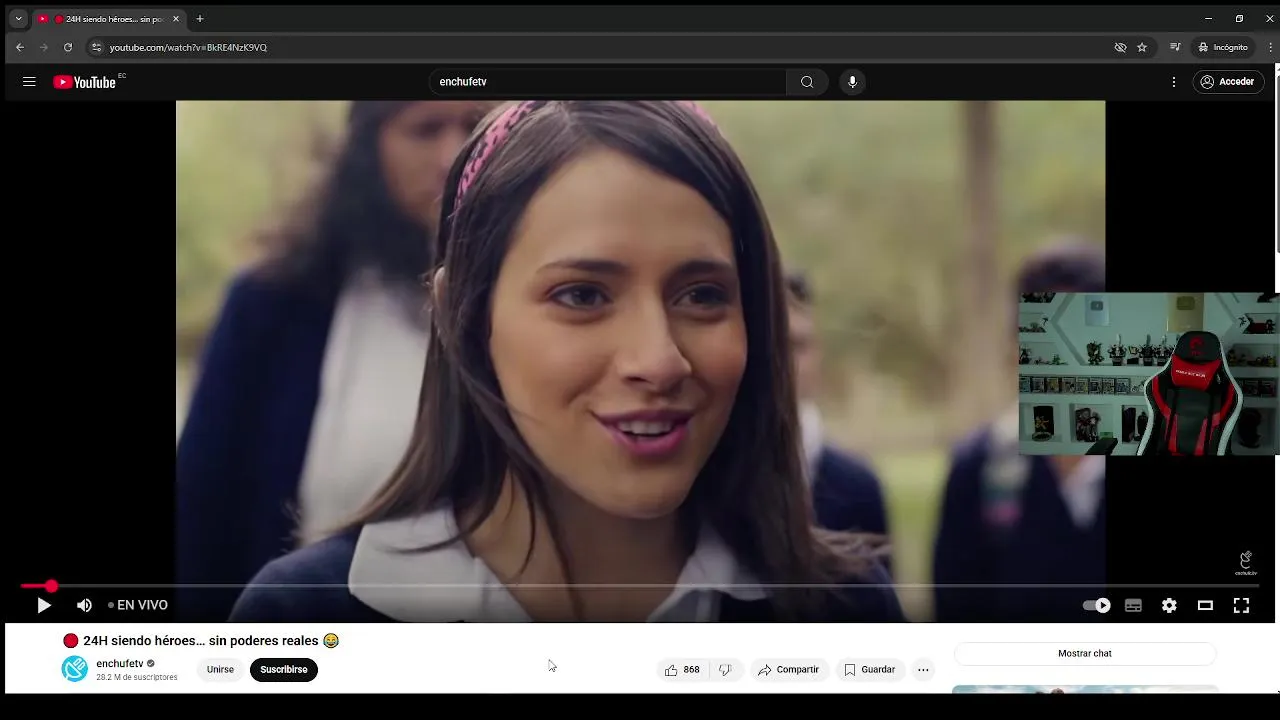1280x720 pixels.
Task: Click the Compartir share button
Action: pos(789,670)
